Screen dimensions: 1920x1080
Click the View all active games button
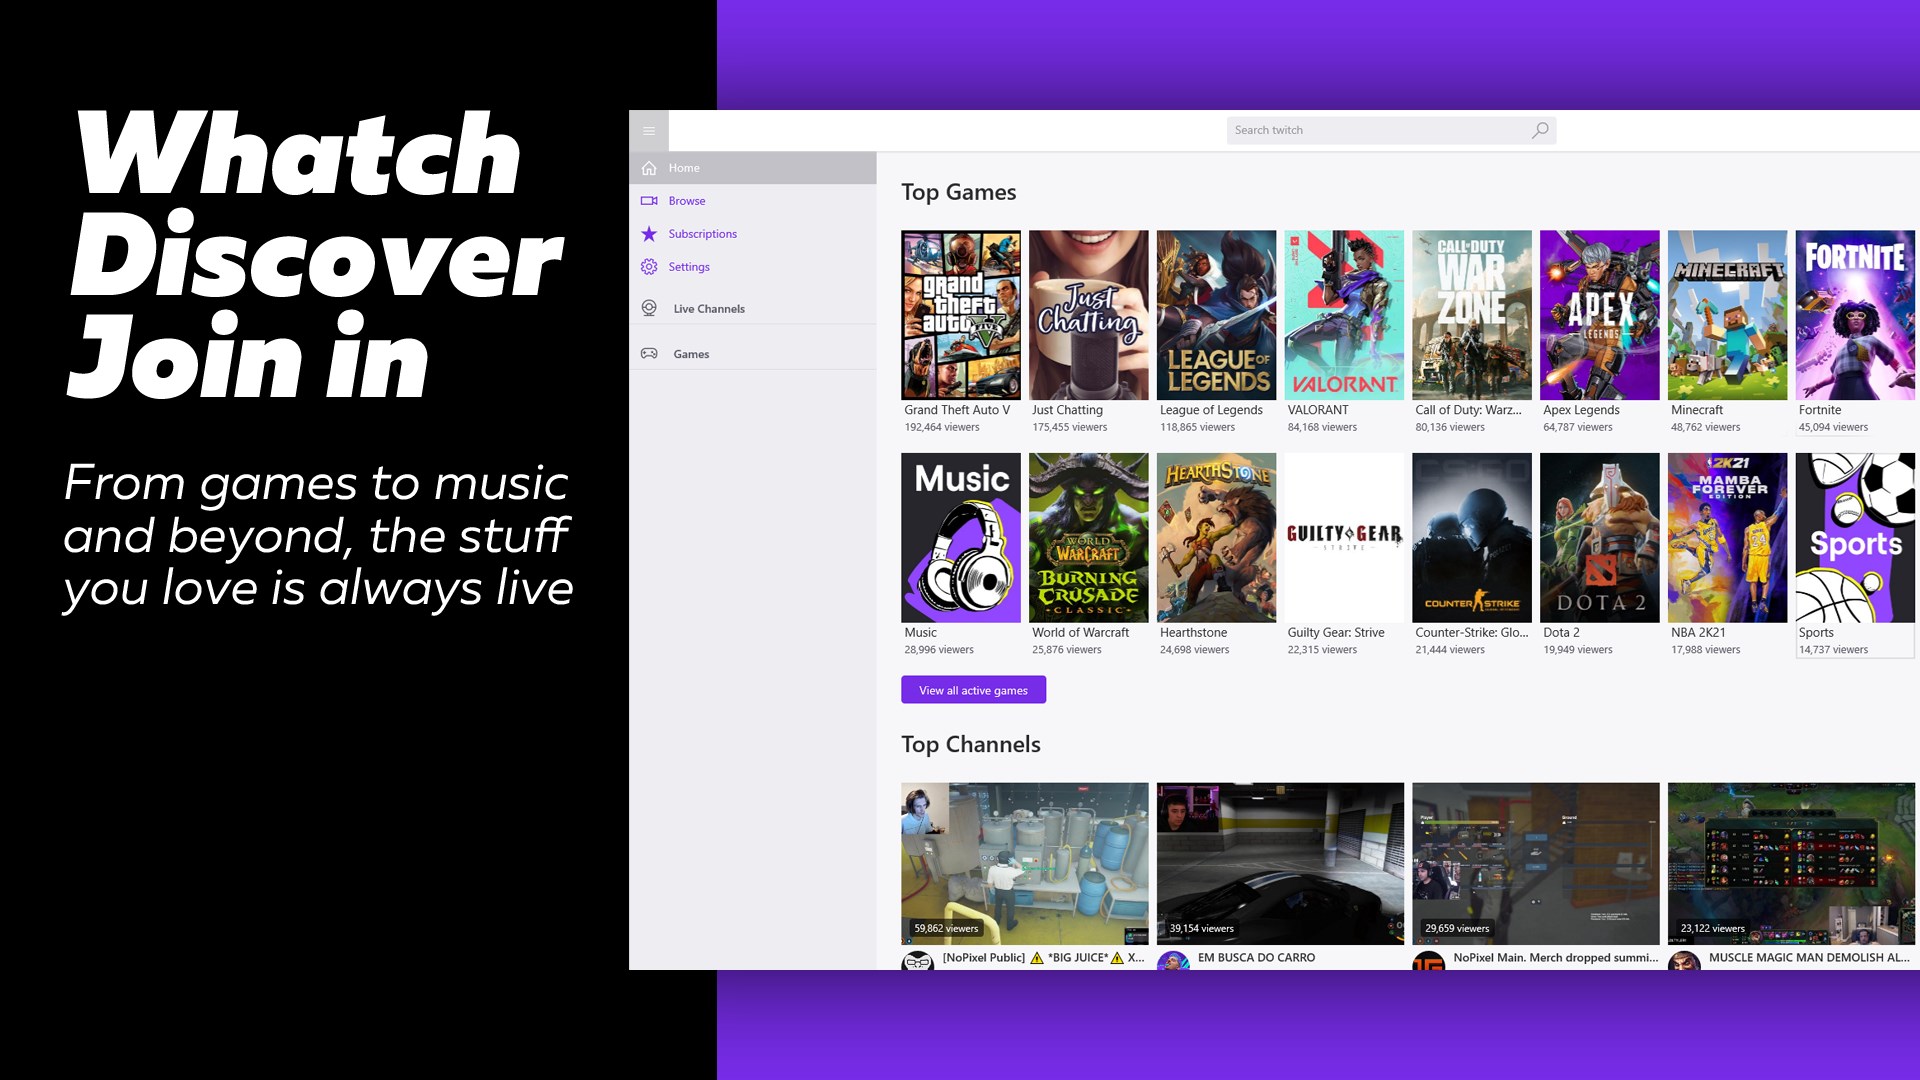(x=973, y=690)
